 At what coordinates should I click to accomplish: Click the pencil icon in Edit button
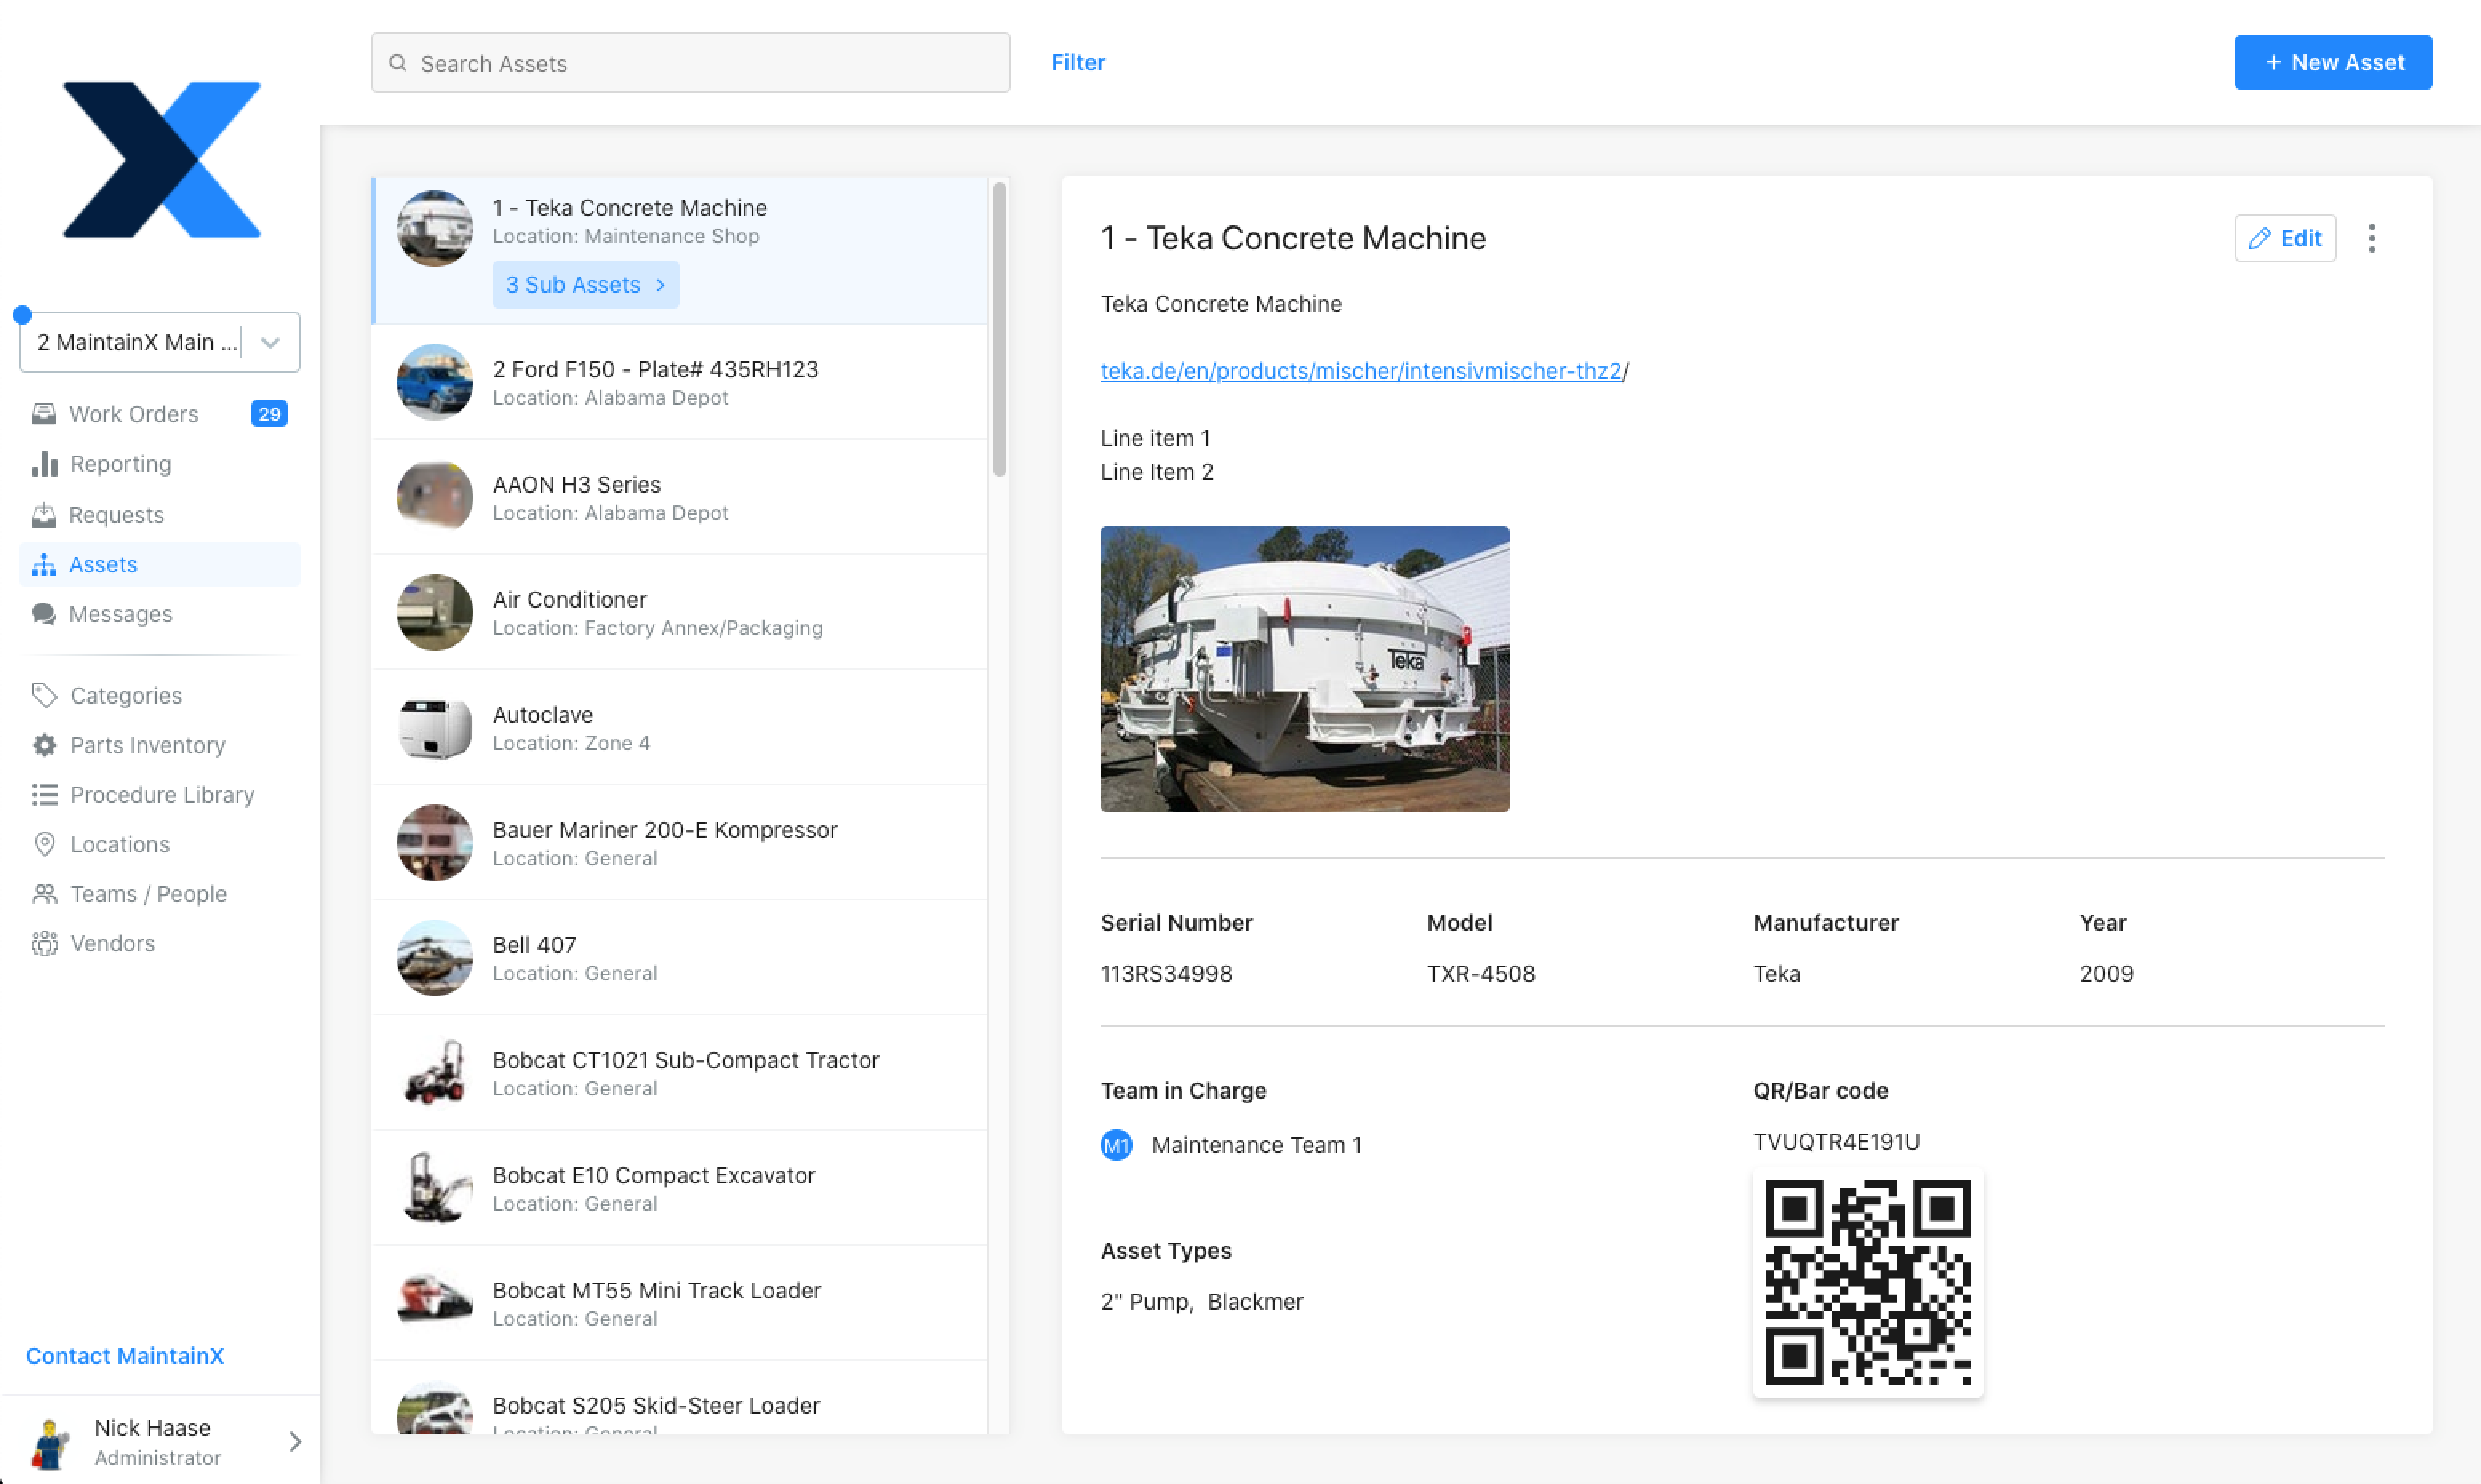[x=2260, y=238]
